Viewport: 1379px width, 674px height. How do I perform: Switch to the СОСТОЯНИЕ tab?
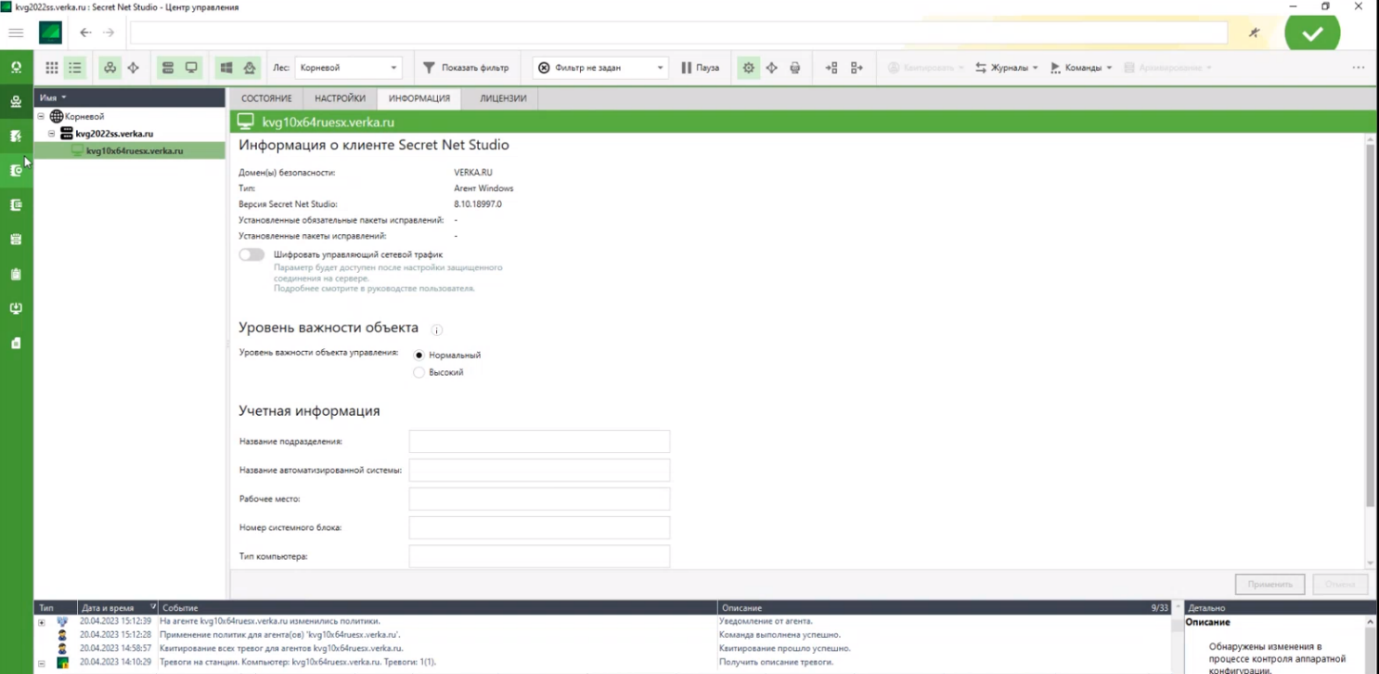[x=266, y=98]
